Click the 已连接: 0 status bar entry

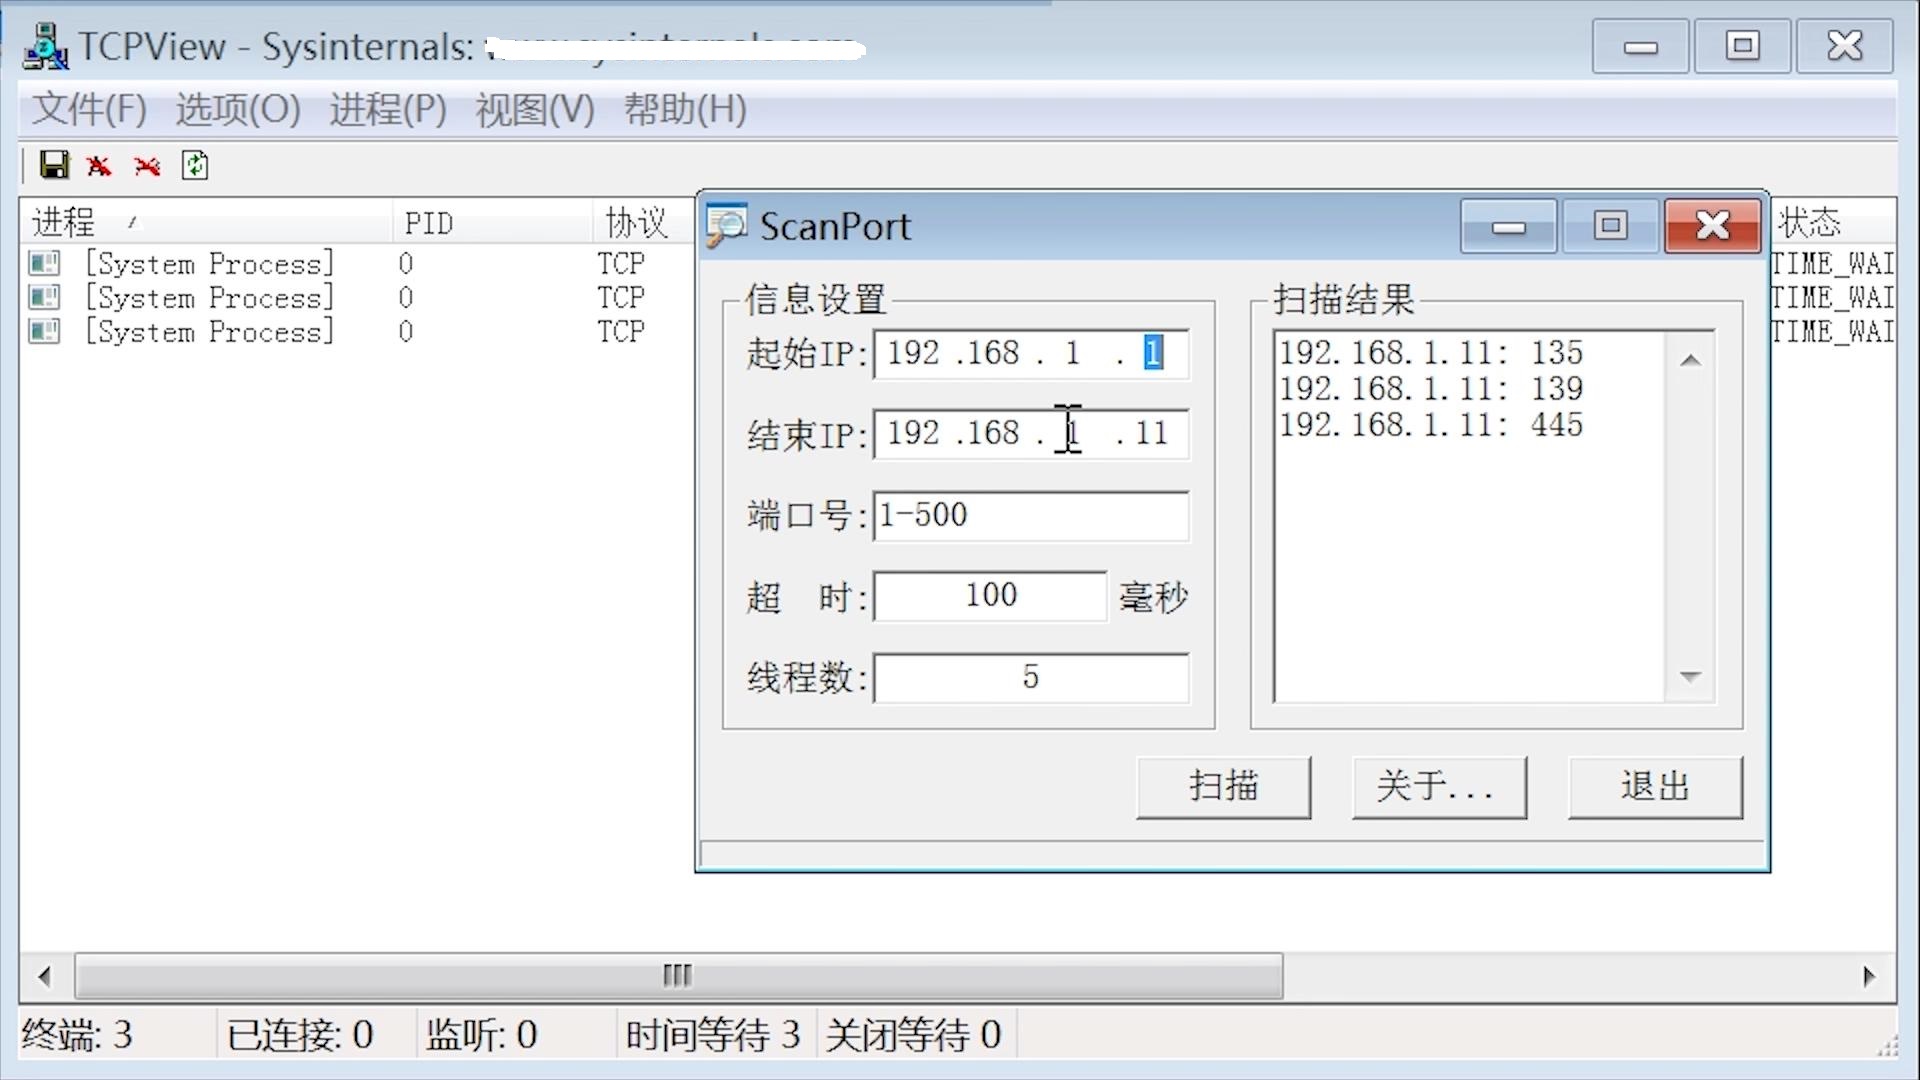(300, 1035)
